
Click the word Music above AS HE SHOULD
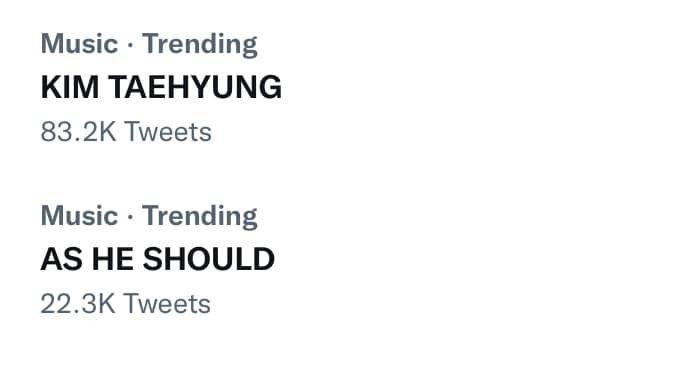point(79,215)
